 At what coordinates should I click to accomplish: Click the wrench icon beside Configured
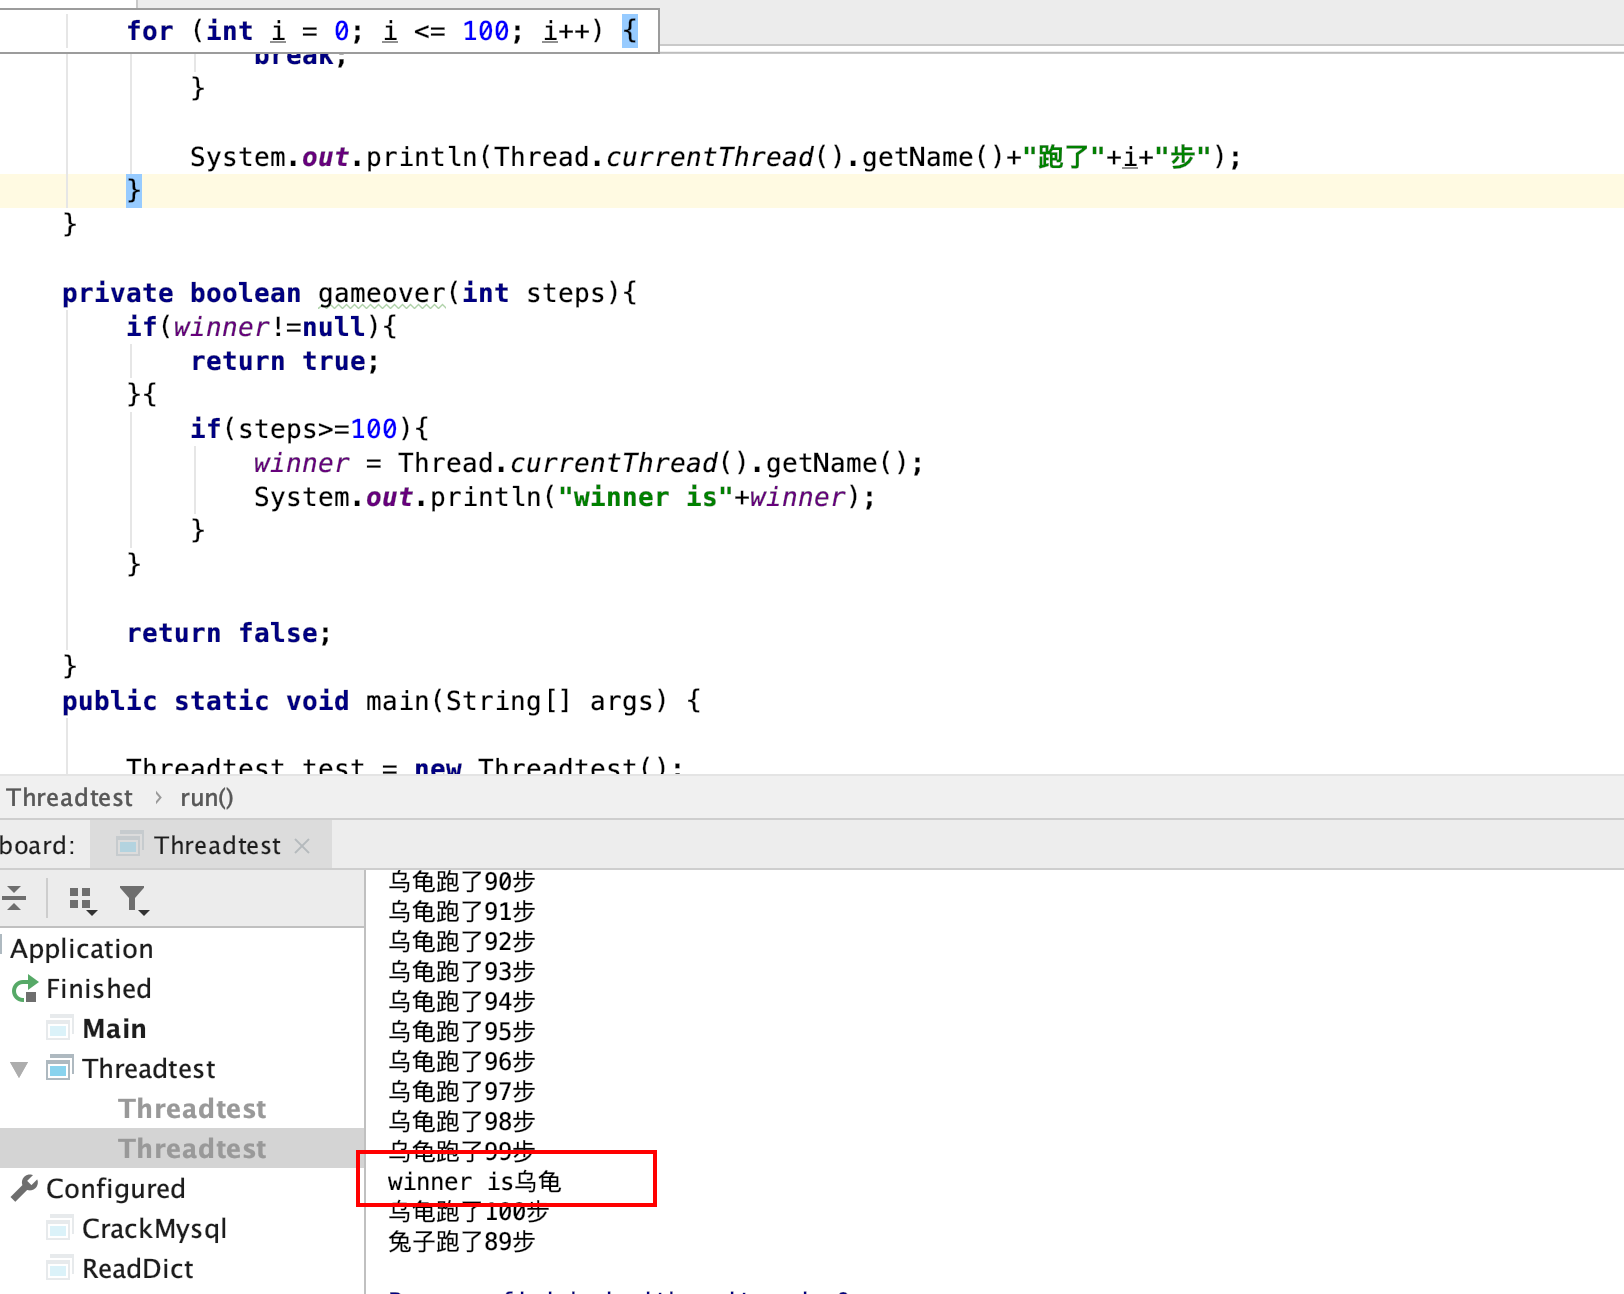pos(25,1188)
